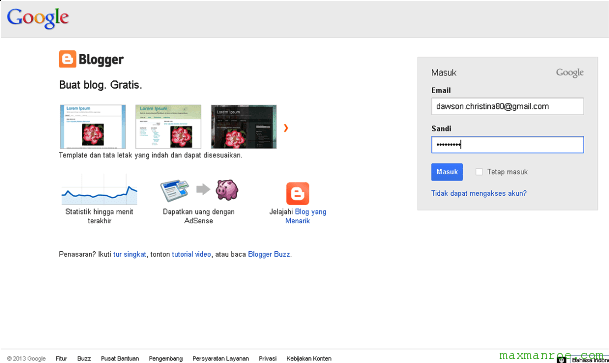Focus the Email input field
This screenshot has height=363, width=609.
tap(507, 106)
